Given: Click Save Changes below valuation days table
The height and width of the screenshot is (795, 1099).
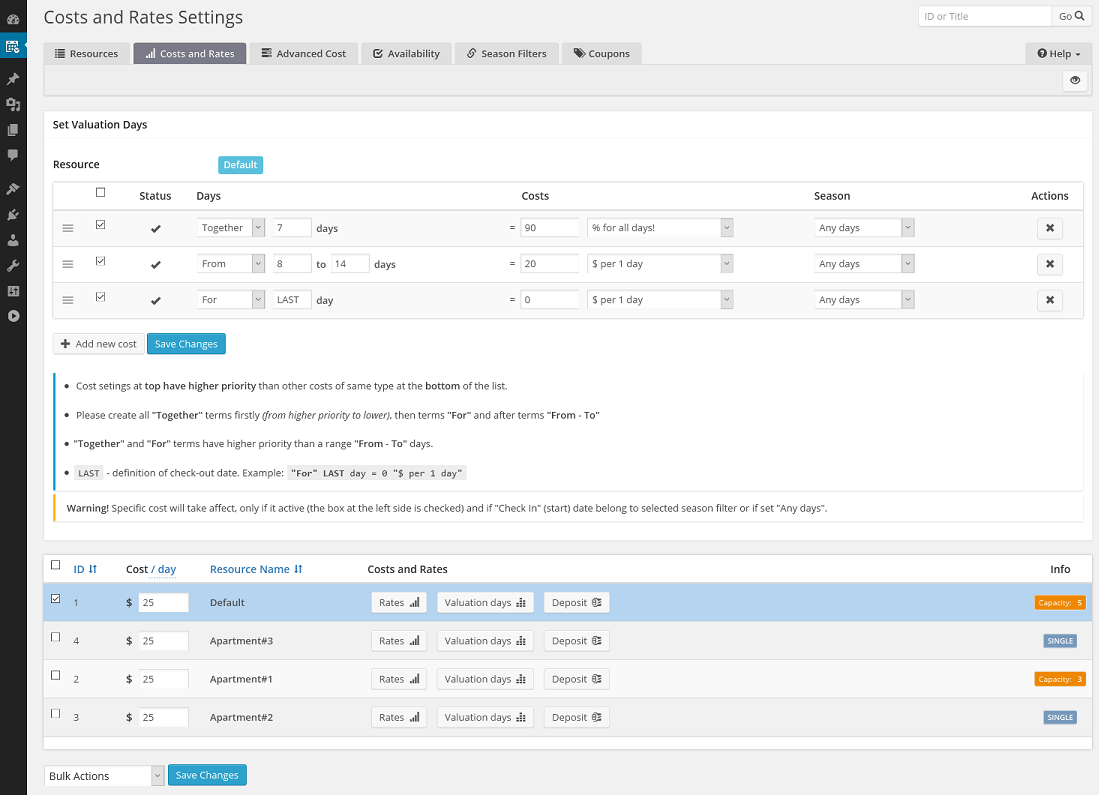Looking at the screenshot, I should tap(186, 344).
